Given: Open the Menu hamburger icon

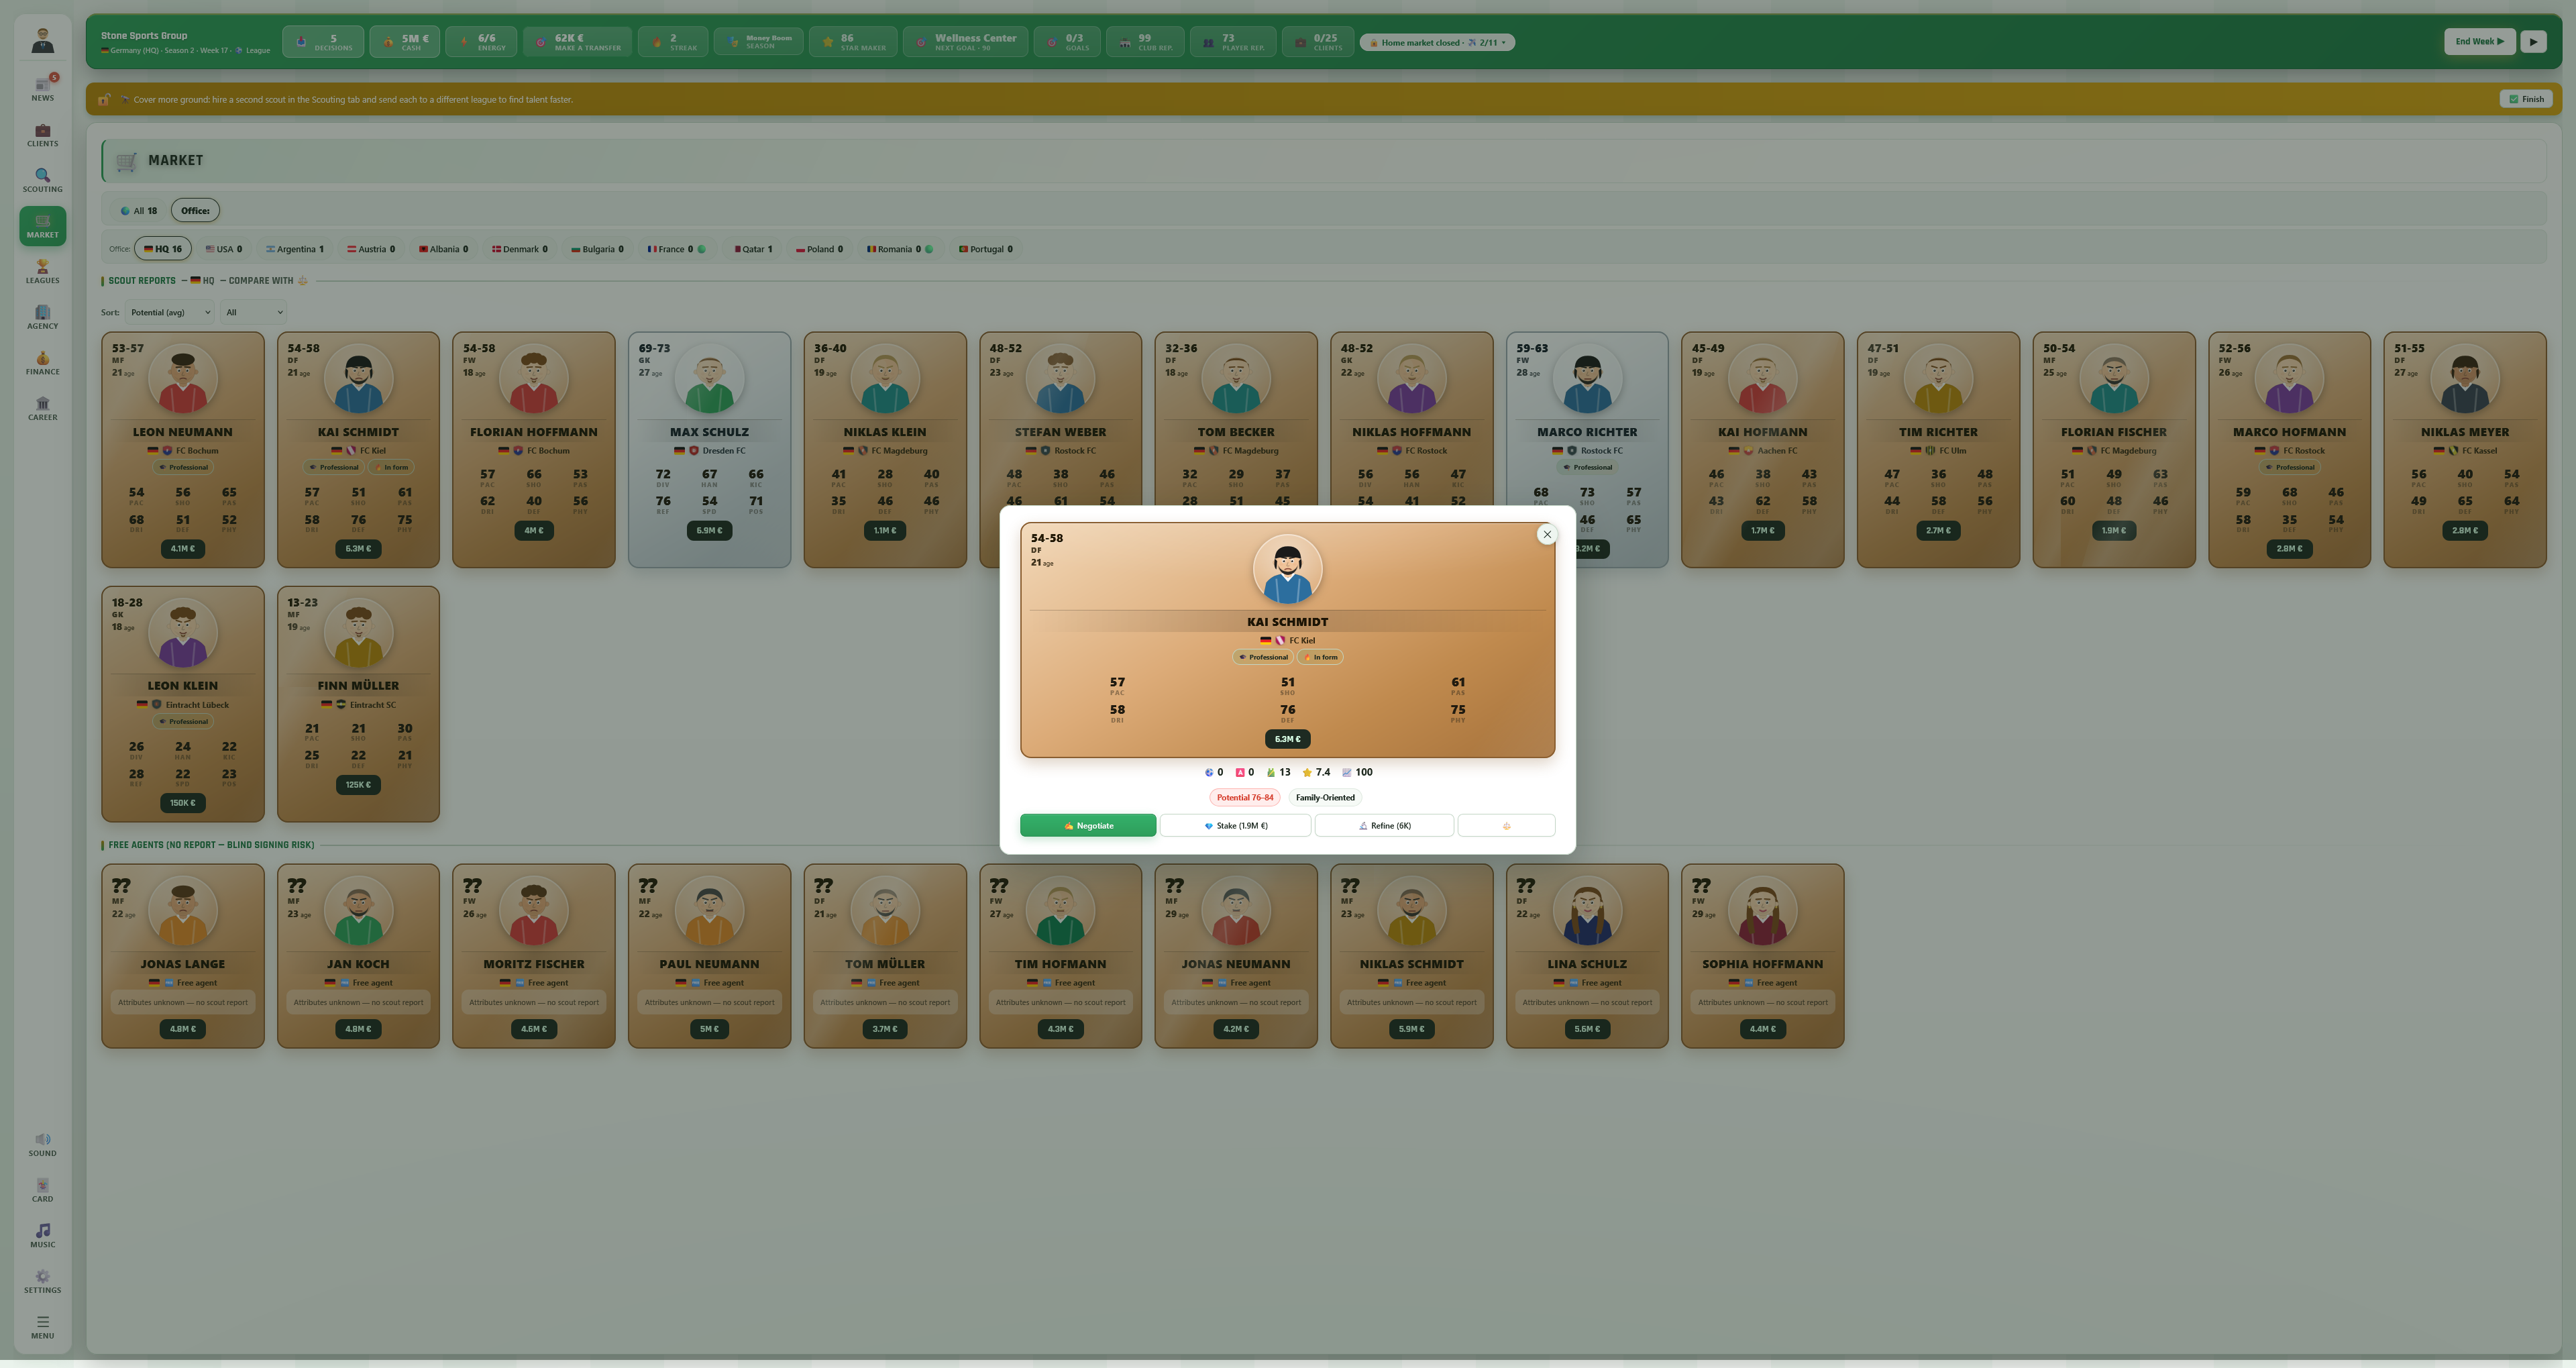Looking at the screenshot, I should 42,1327.
